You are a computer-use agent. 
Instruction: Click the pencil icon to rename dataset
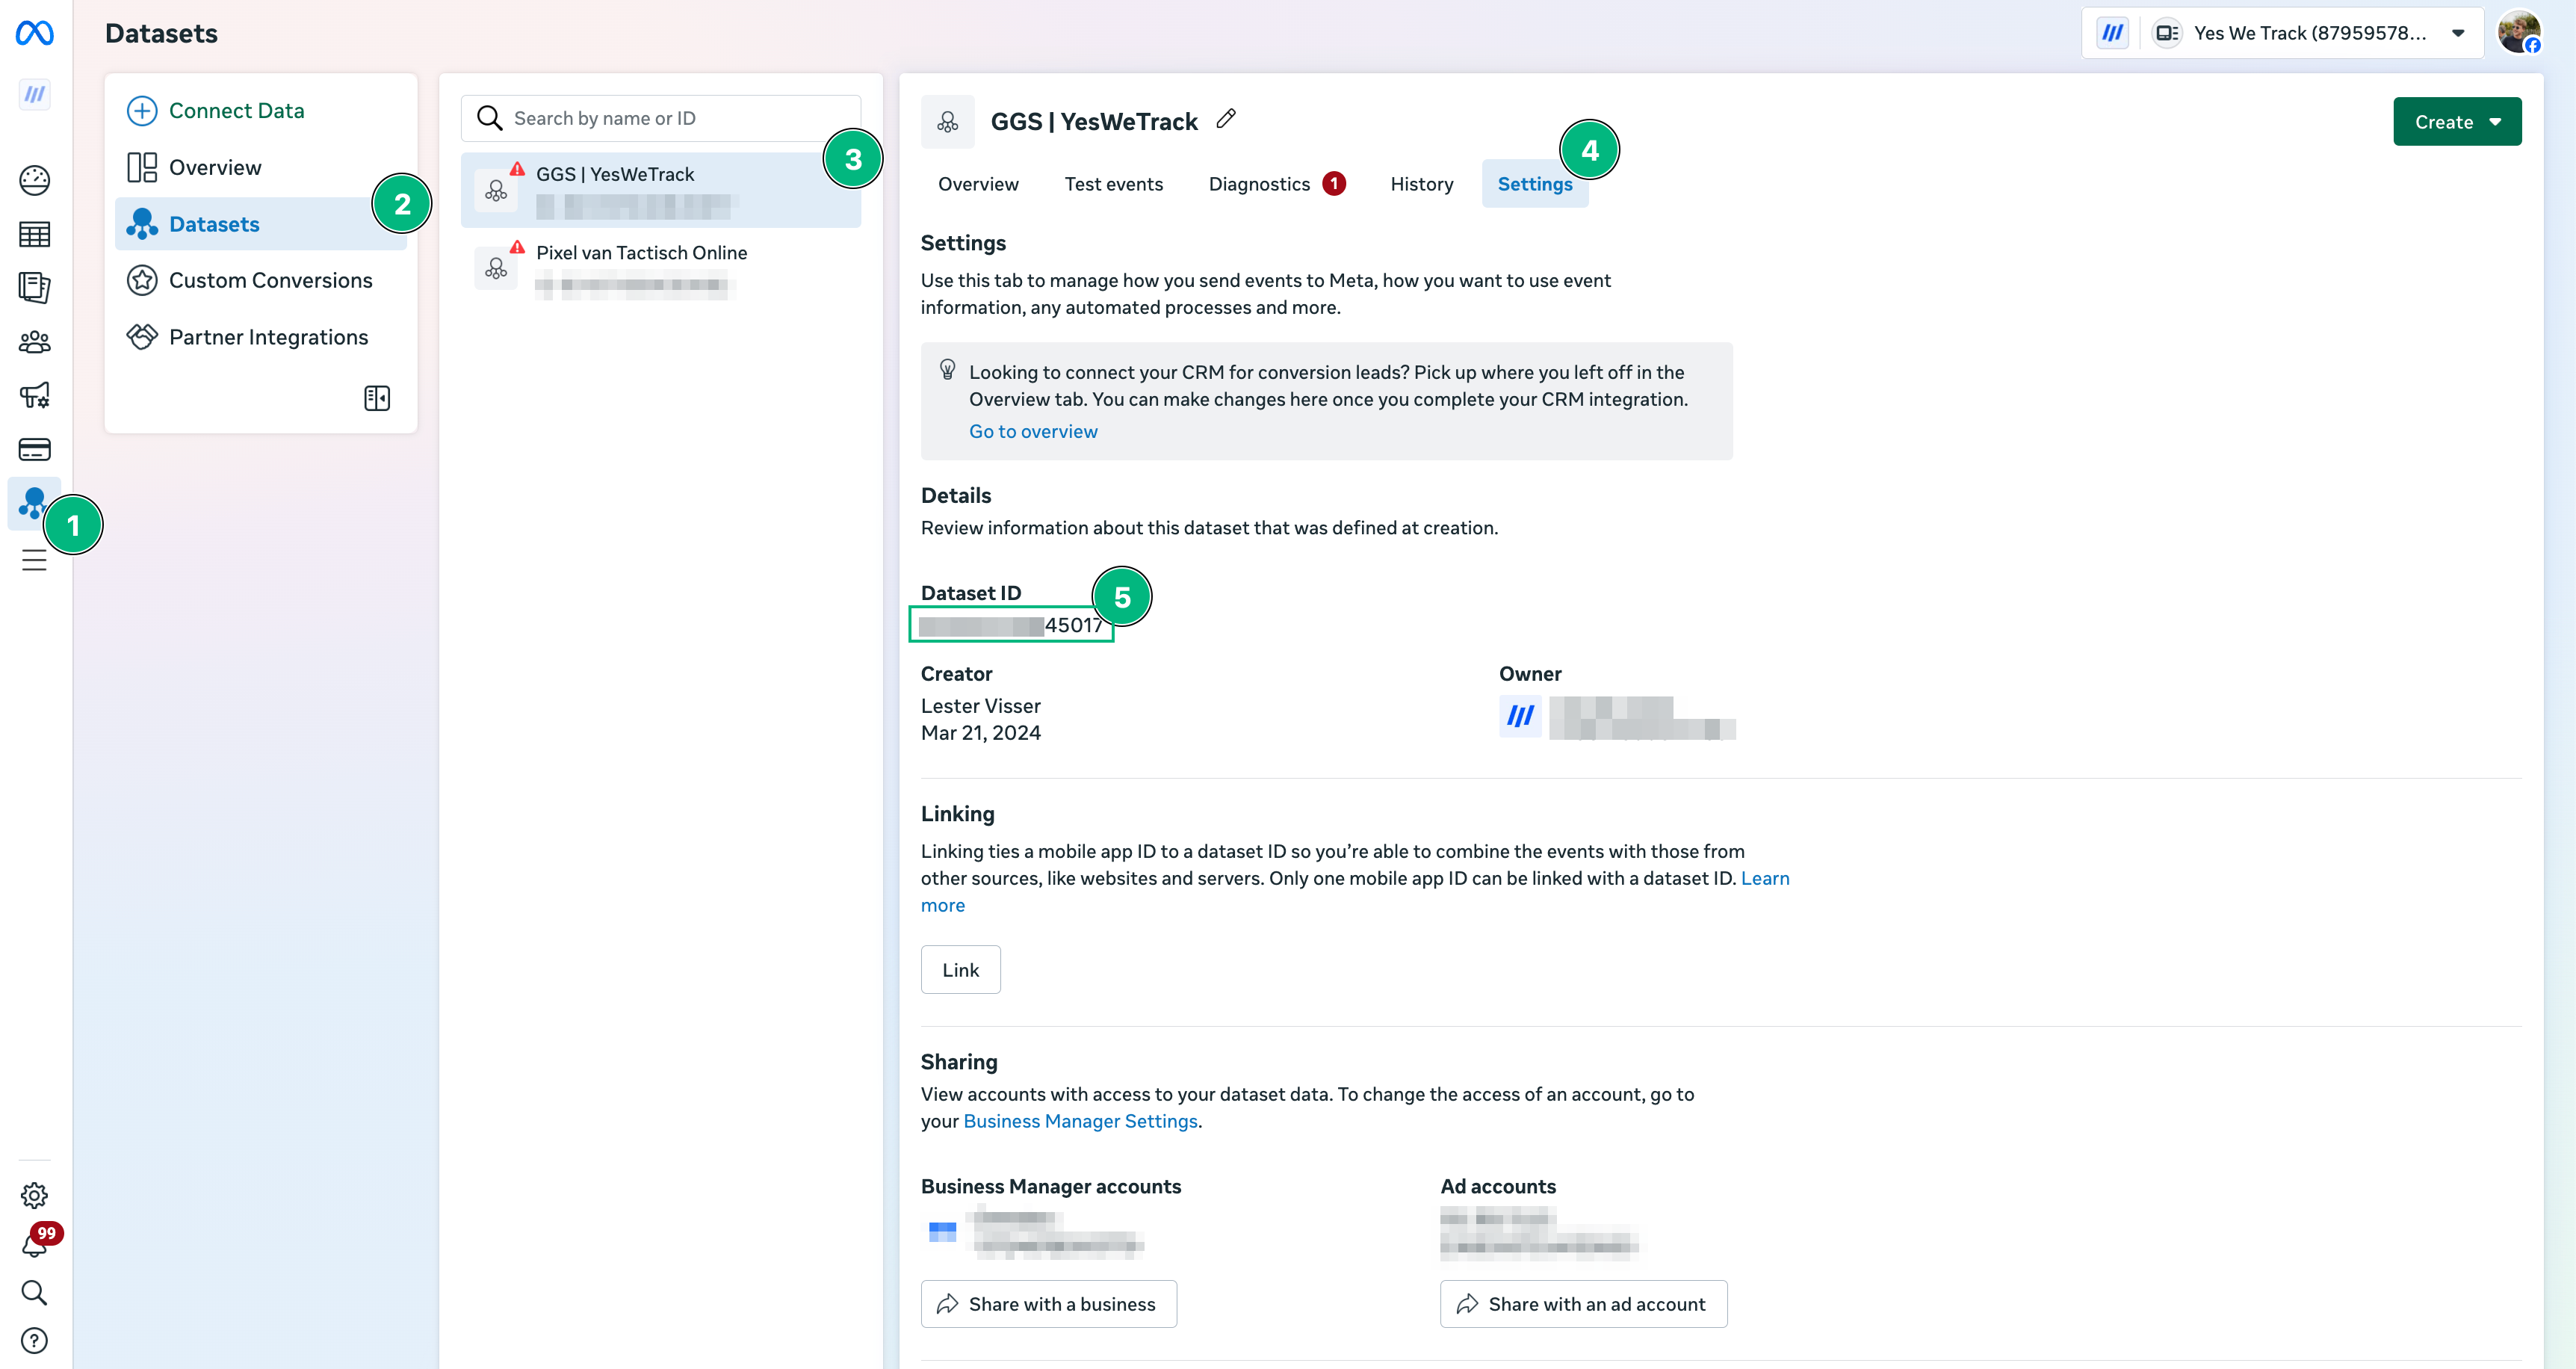click(1226, 119)
